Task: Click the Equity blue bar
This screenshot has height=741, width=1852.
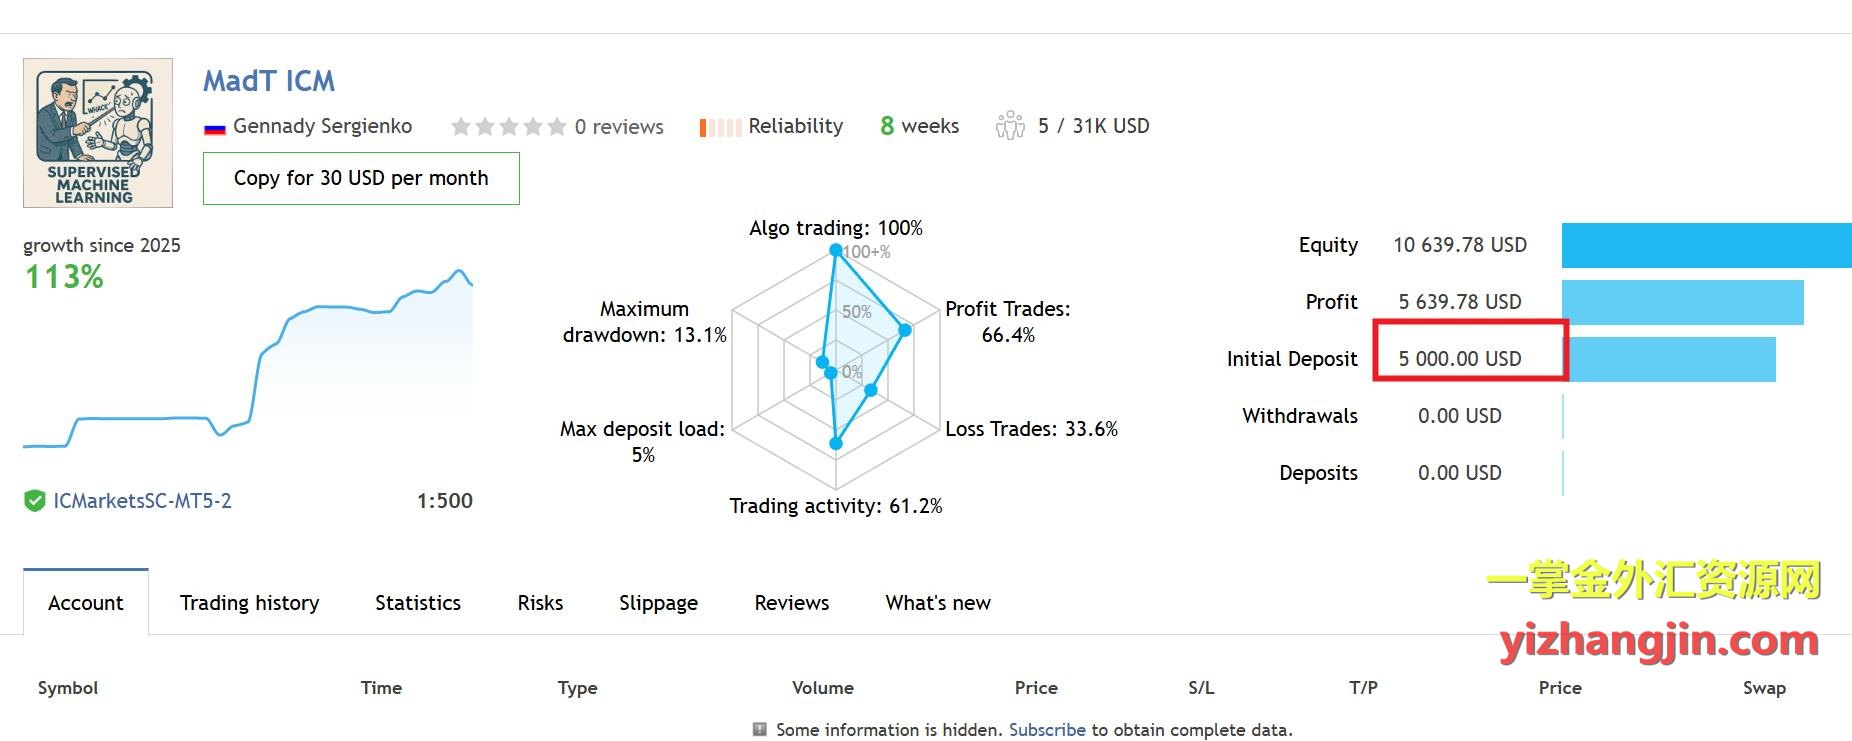Action: click(x=1706, y=245)
